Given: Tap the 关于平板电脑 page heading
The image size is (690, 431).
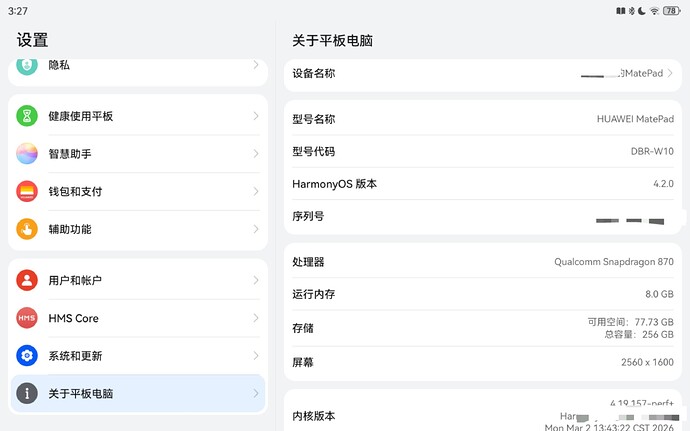Looking at the screenshot, I should (333, 41).
